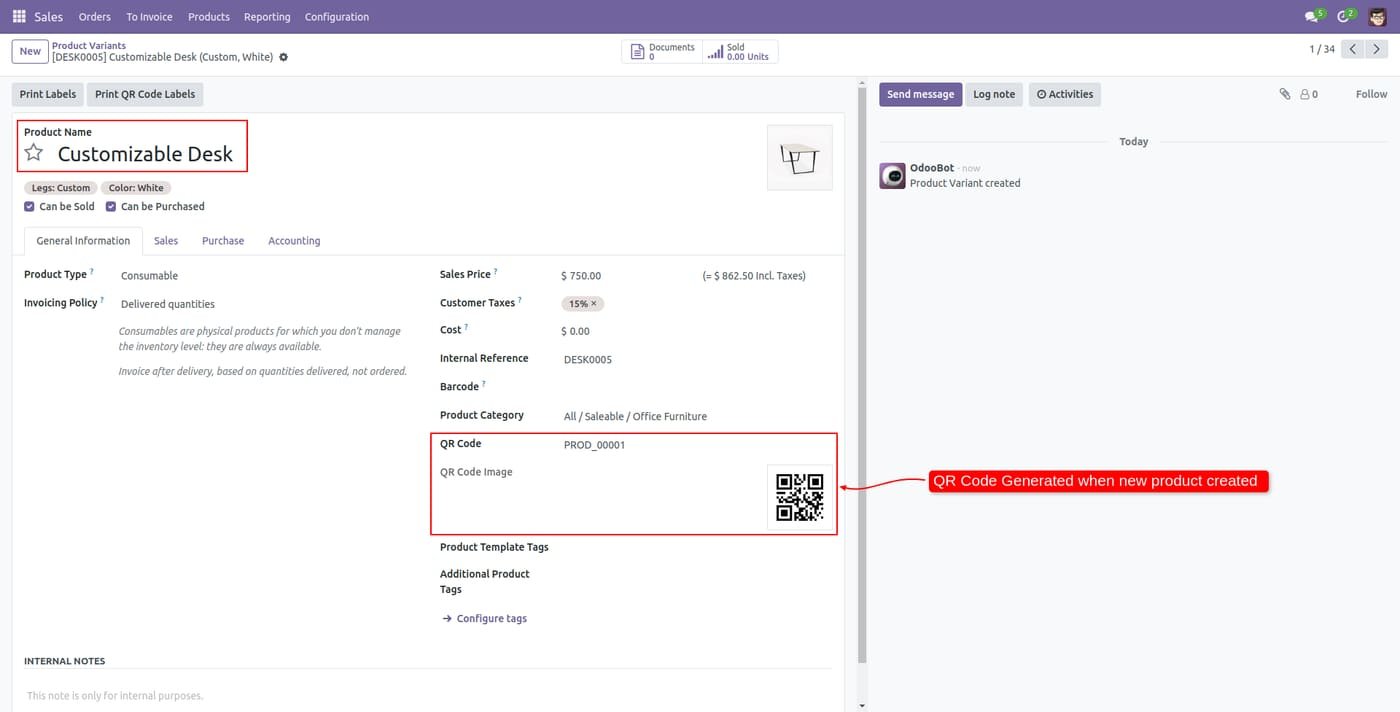Click the paperclip attachments icon
Image resolution: width=1400 pixels, height=712 pixels.
coord(1285,94)
